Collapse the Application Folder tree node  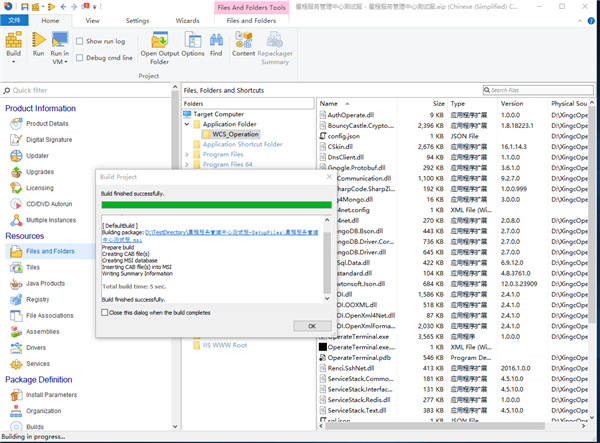tap(187, 124)
